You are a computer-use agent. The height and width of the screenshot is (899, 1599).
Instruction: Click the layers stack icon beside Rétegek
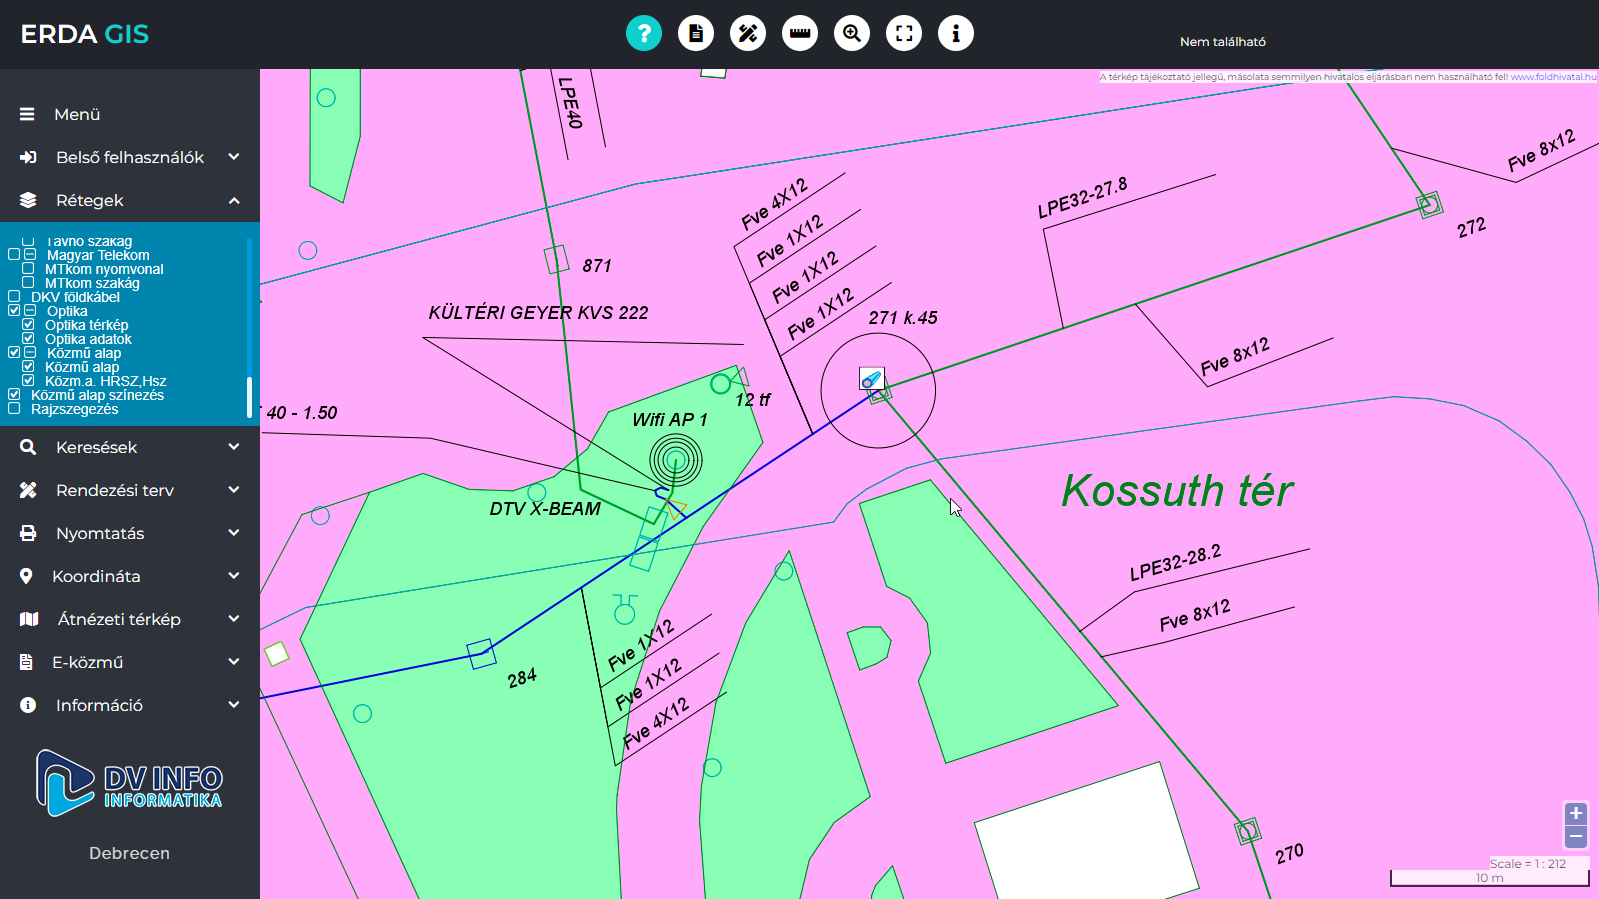click(28, 200)
